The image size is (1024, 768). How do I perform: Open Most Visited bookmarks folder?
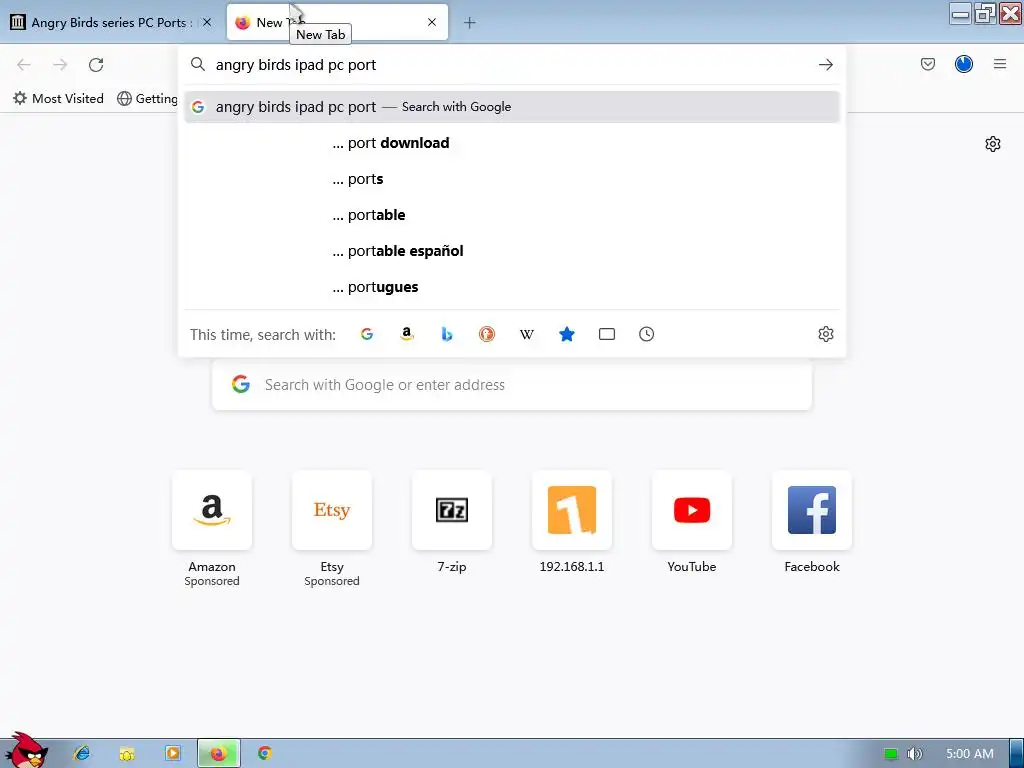(x=58, y=99)
